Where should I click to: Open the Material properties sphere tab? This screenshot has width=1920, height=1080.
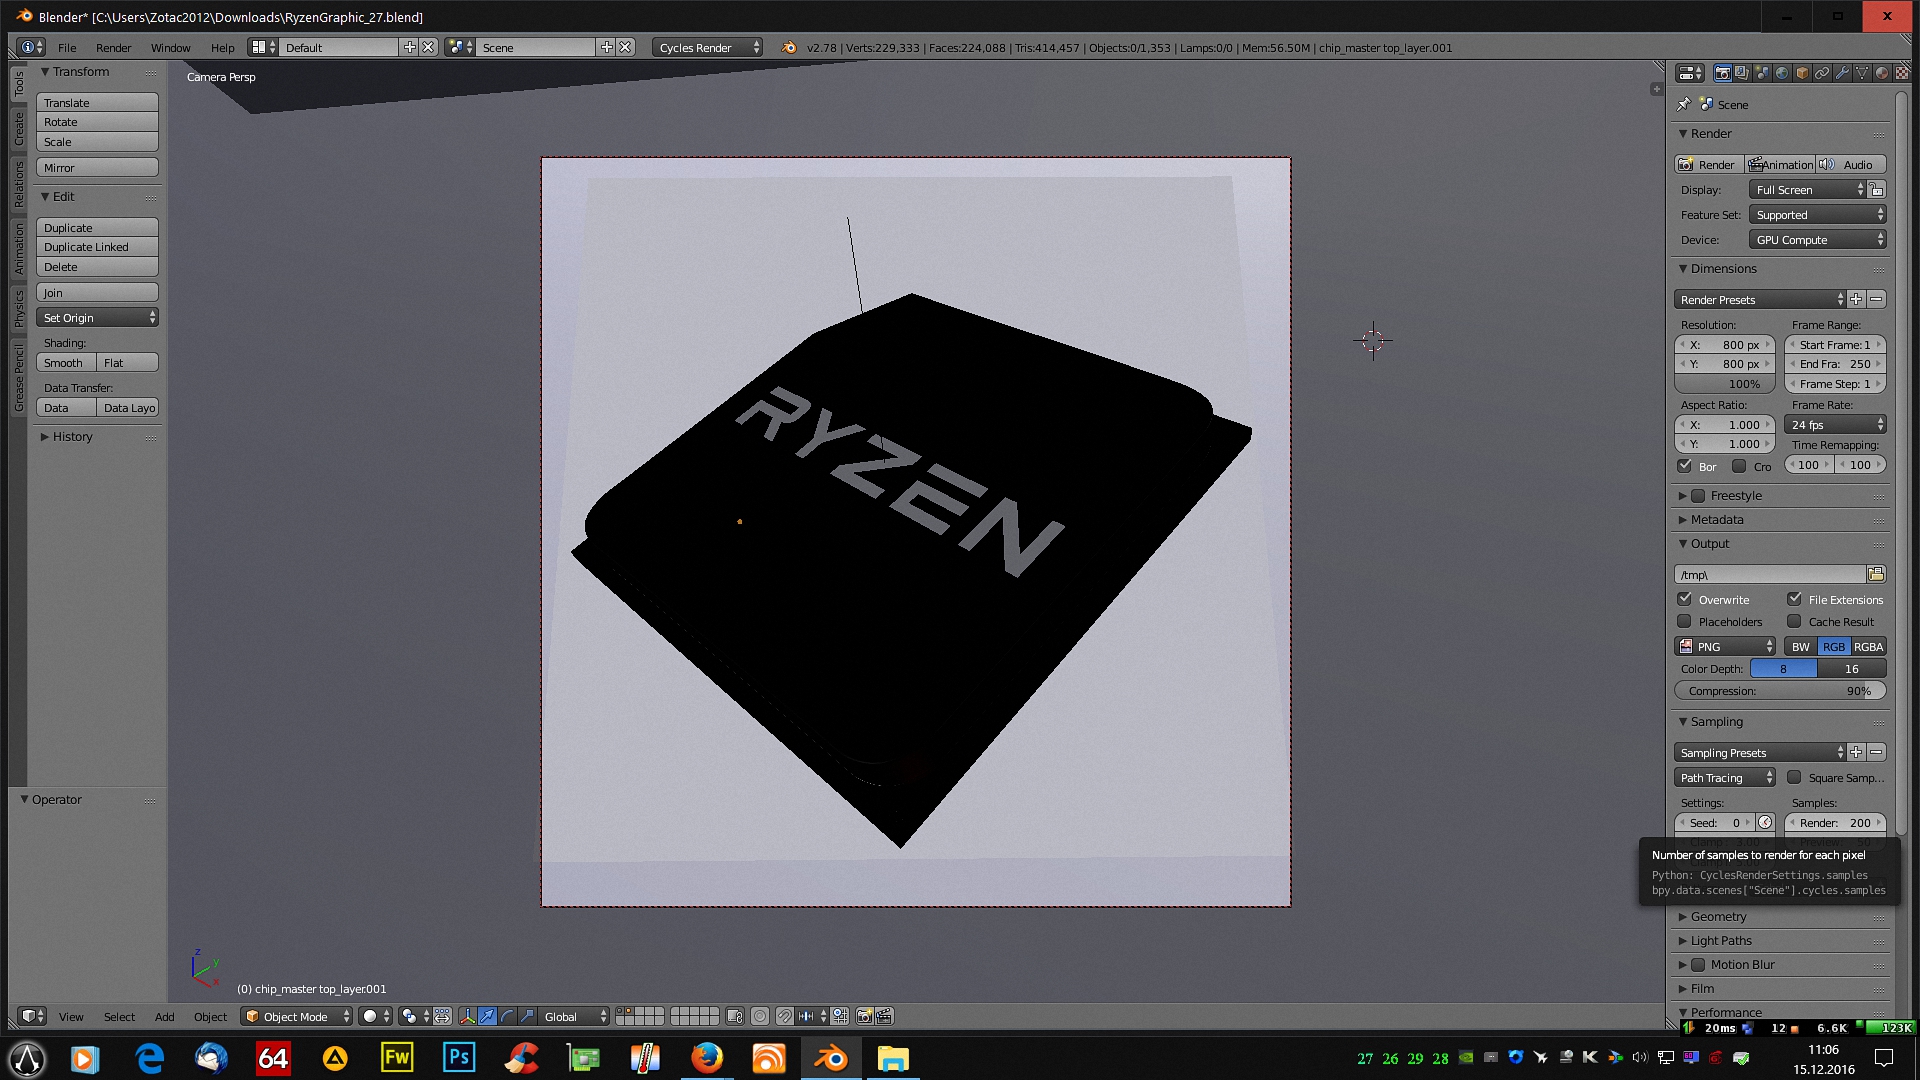[1882, 73]
